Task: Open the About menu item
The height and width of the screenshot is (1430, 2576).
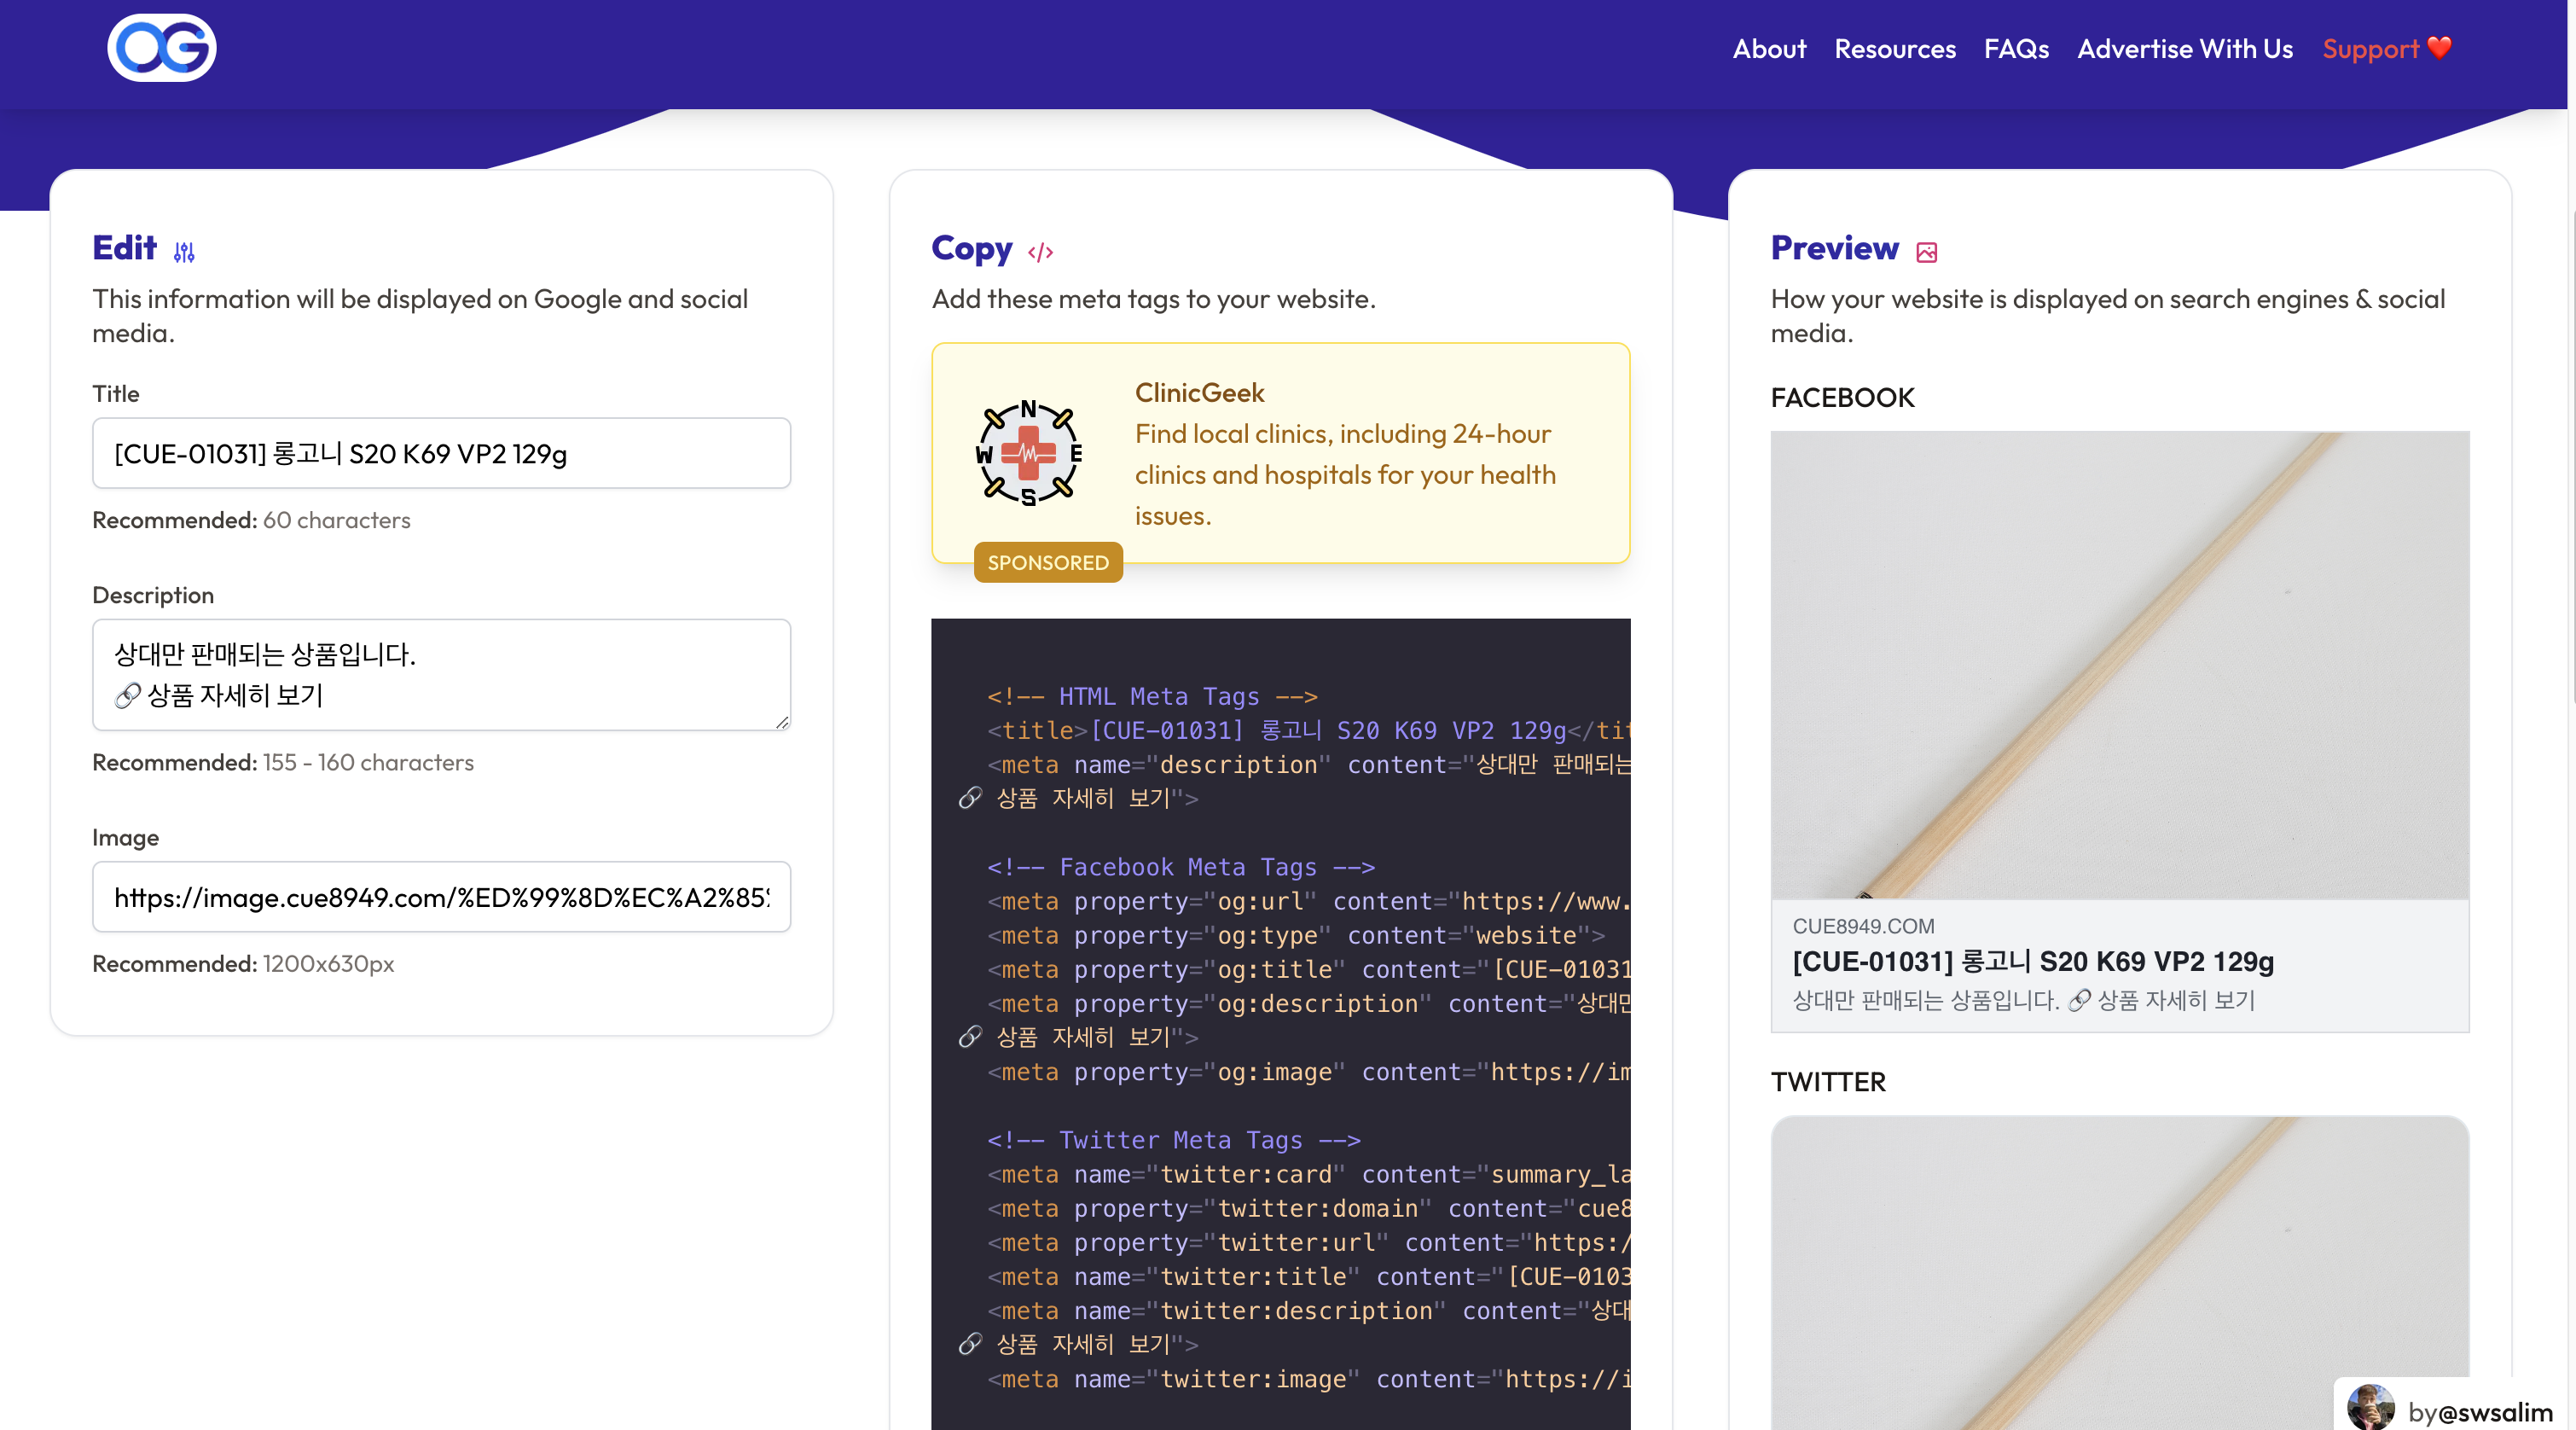Action: point(1769,49)
